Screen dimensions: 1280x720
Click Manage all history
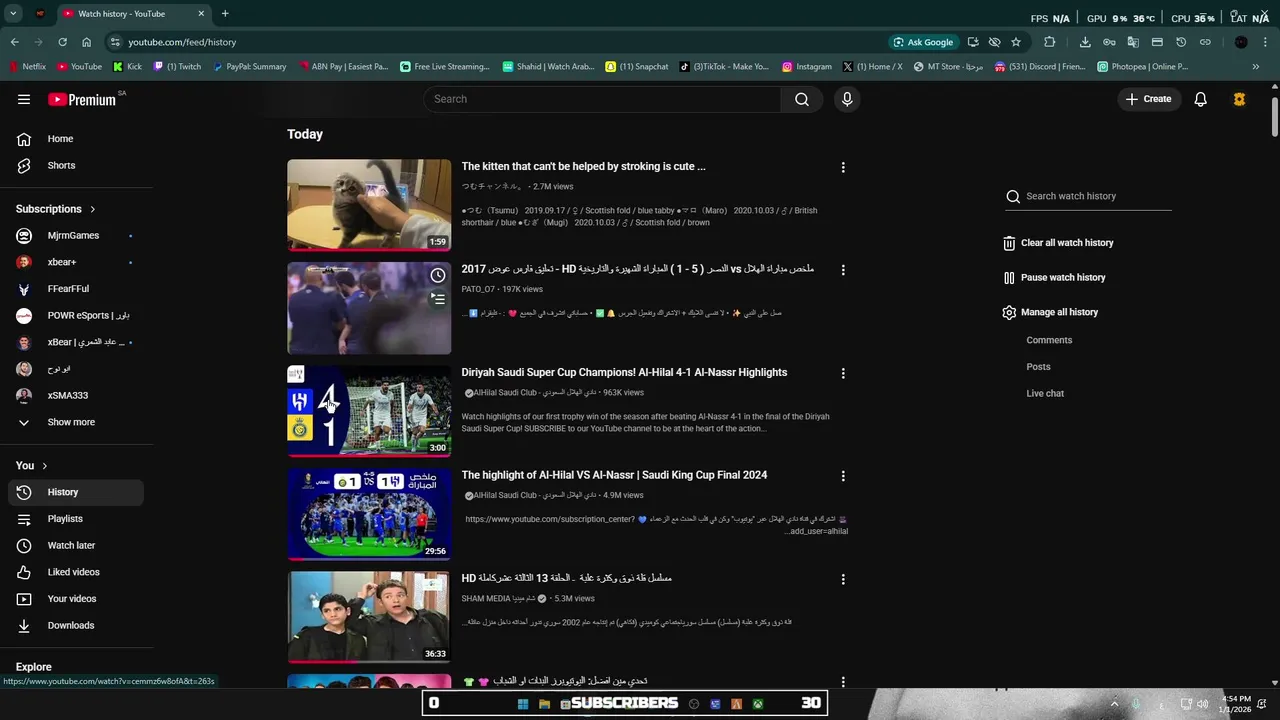click(1050, 312)
